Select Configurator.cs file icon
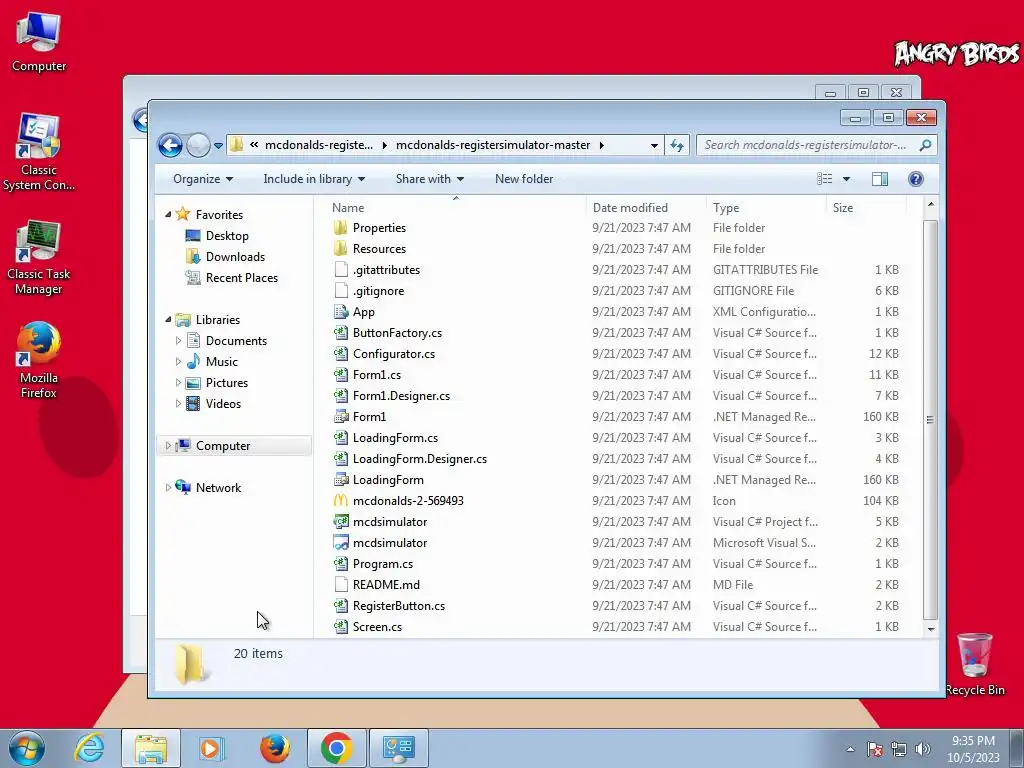The width and height of the screenshot is (1024, 768). tap(341, 353)
